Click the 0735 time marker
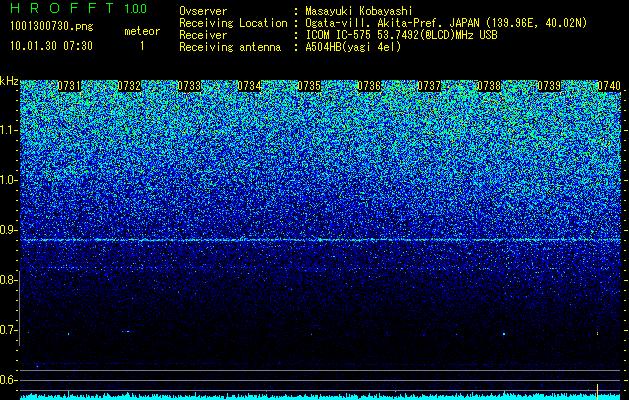This screenshot has height=400, width=629. [309, 86]
